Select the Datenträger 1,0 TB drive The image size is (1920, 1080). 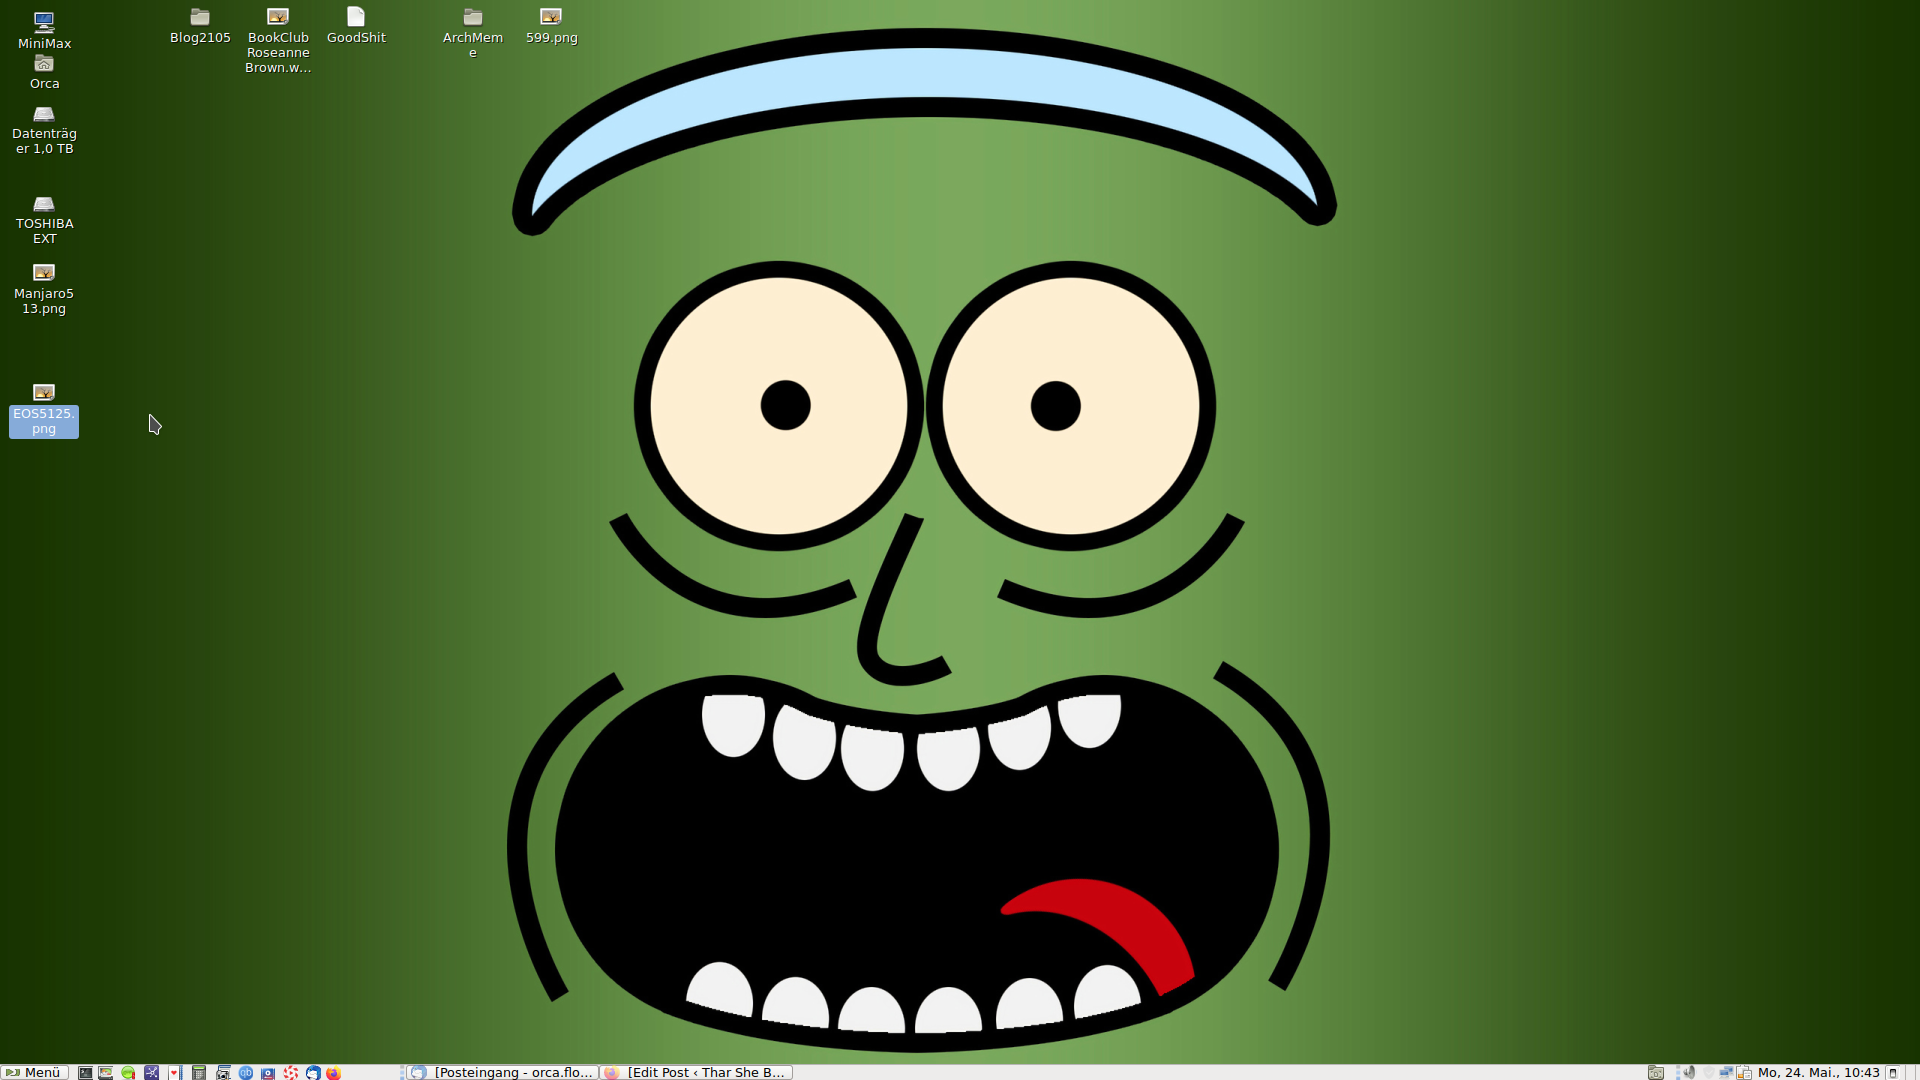44,130
